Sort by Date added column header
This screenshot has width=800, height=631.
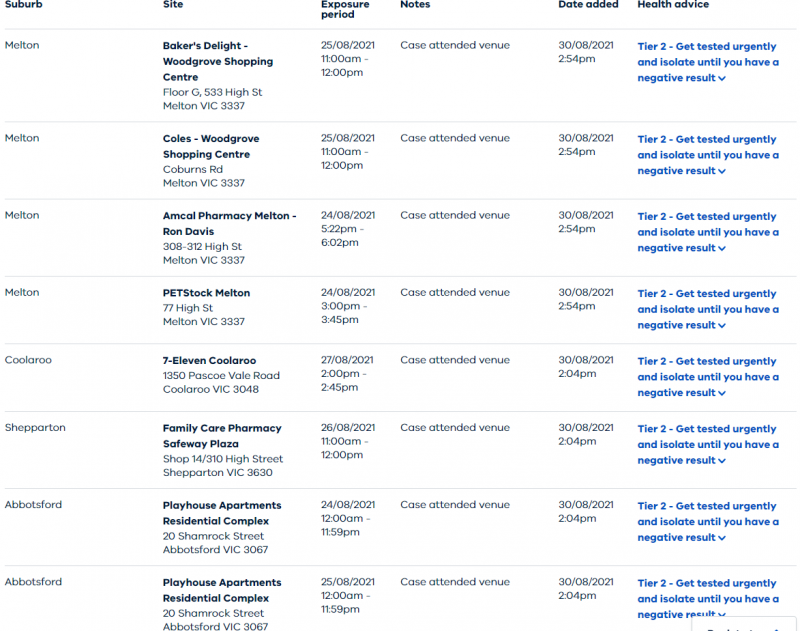tap(588, 5)
